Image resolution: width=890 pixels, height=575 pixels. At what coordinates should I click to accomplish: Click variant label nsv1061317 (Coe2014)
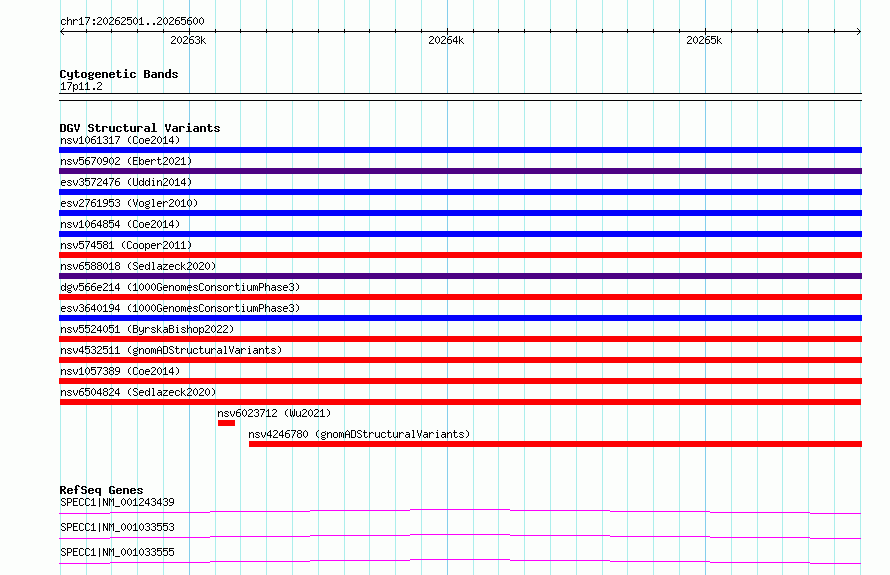pos(120,140)
